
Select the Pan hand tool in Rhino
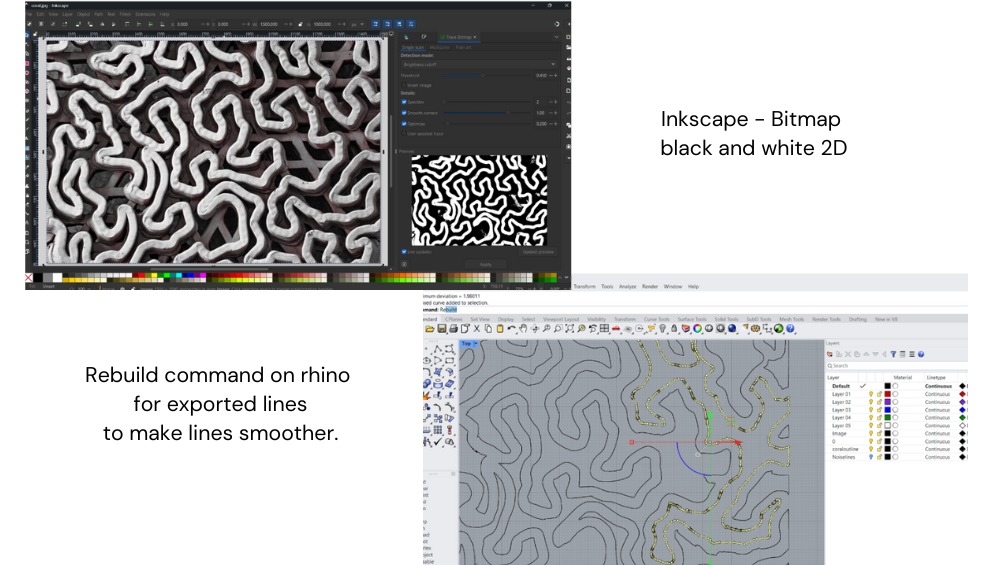click(525, 328)
